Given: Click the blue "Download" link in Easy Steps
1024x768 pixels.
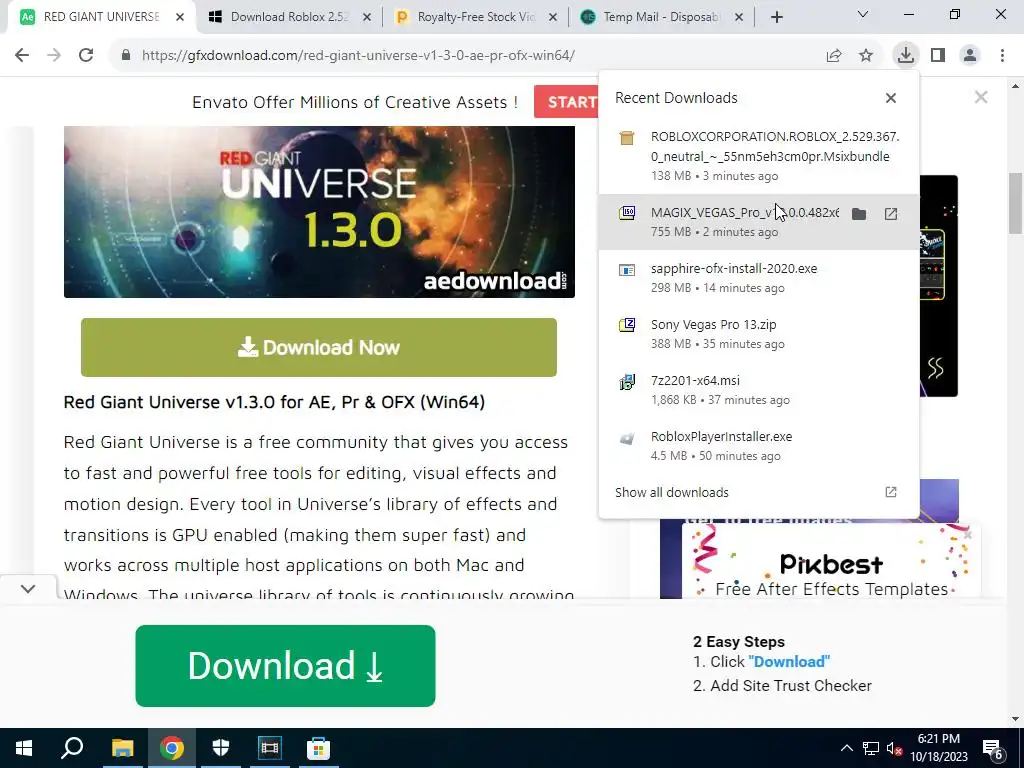Looking at the screenshot, I should coord(789,662).
